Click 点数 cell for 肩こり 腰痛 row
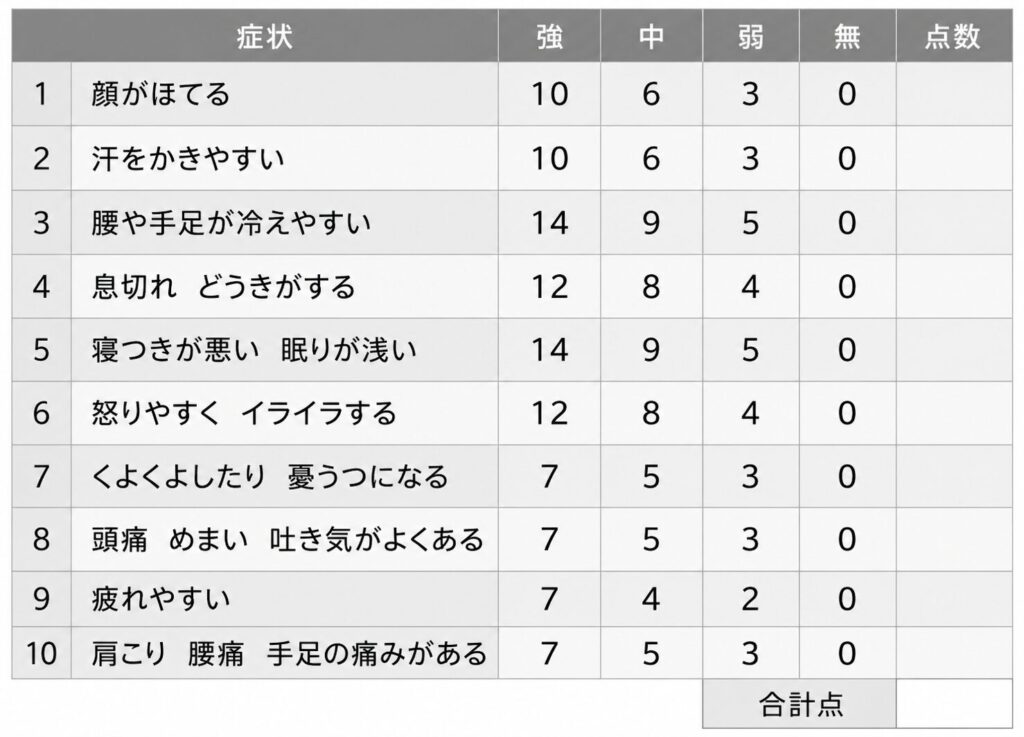Viewport: 1024px width, 737px height. point(953,654)
